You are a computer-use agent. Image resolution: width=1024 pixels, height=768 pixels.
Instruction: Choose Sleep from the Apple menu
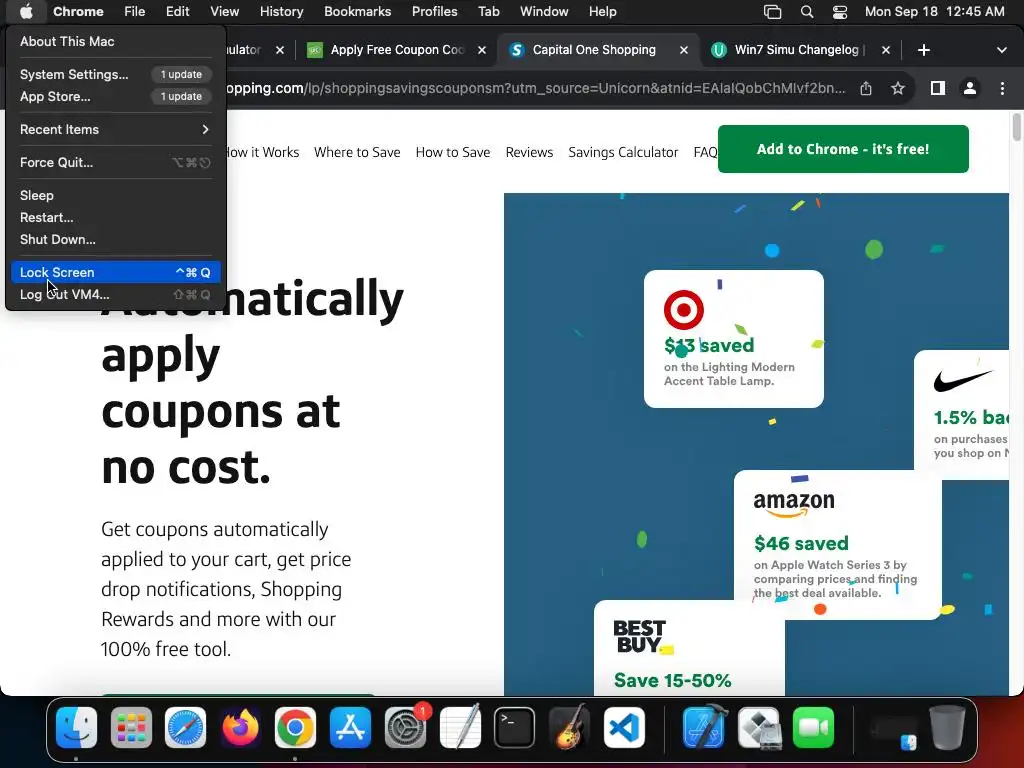click(116, 195)
